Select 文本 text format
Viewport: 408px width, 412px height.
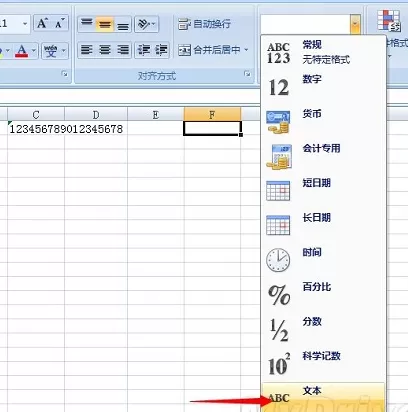pos(323,397)
